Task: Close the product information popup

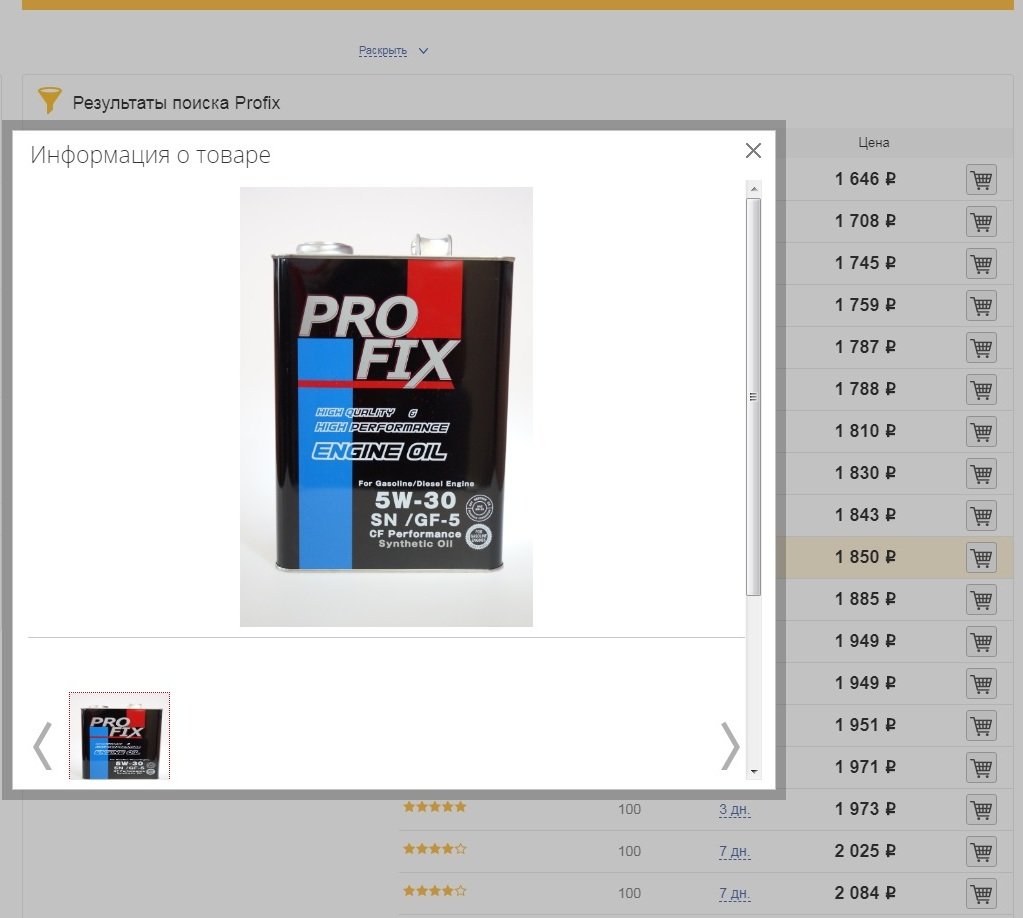Action: pos(753,151)
